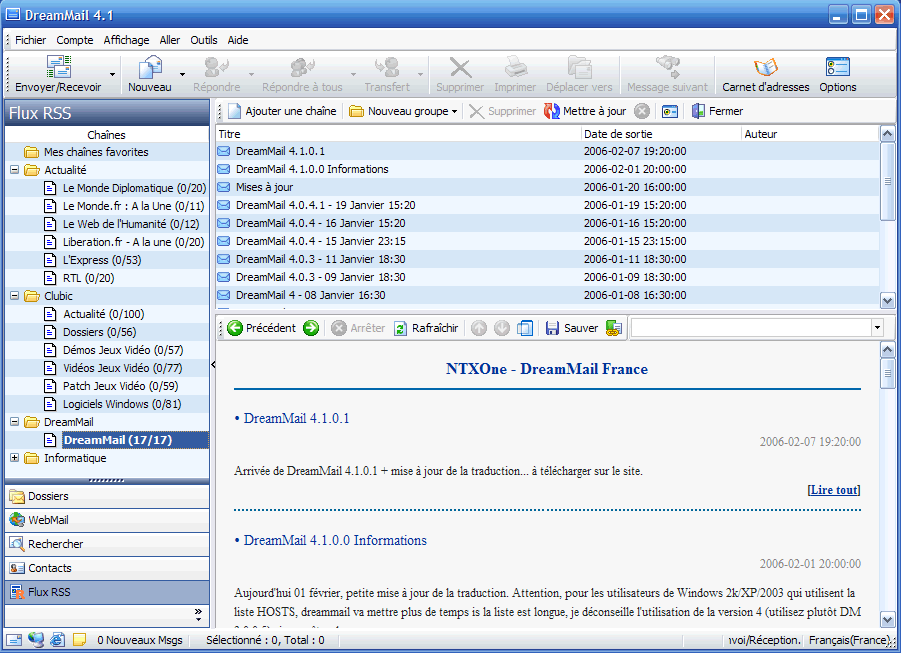This screenshot has width=901, height=653.
Task: Open the Fichier menu
Action: point(30,40)
